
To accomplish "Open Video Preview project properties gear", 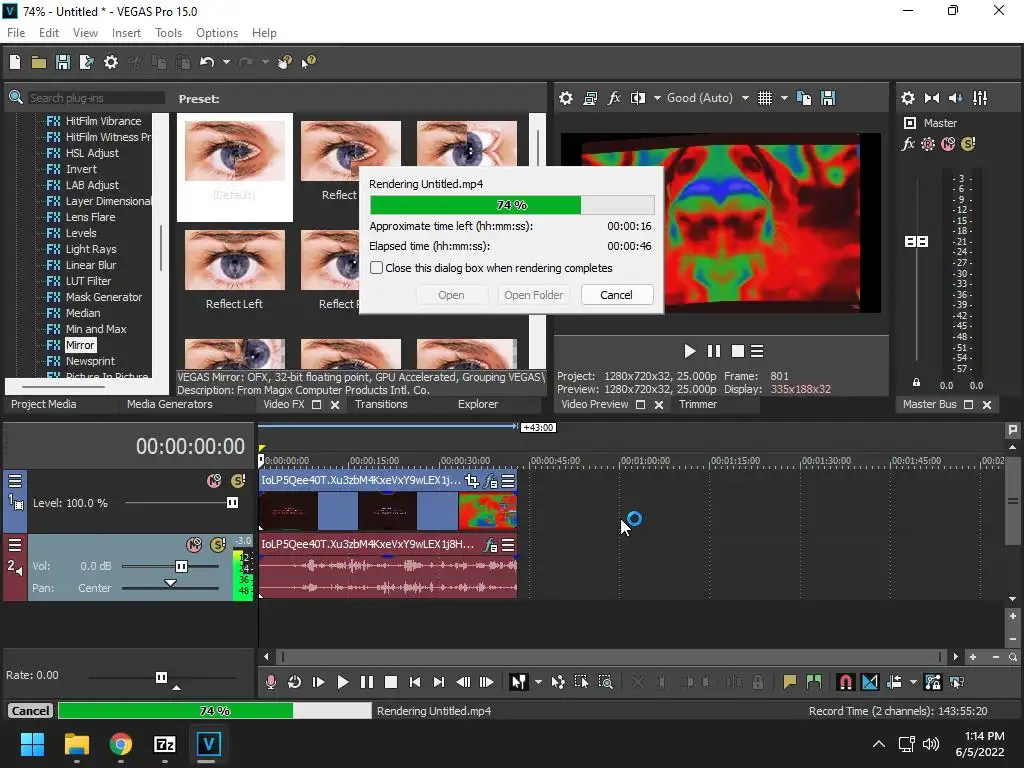I will point(566,98).
